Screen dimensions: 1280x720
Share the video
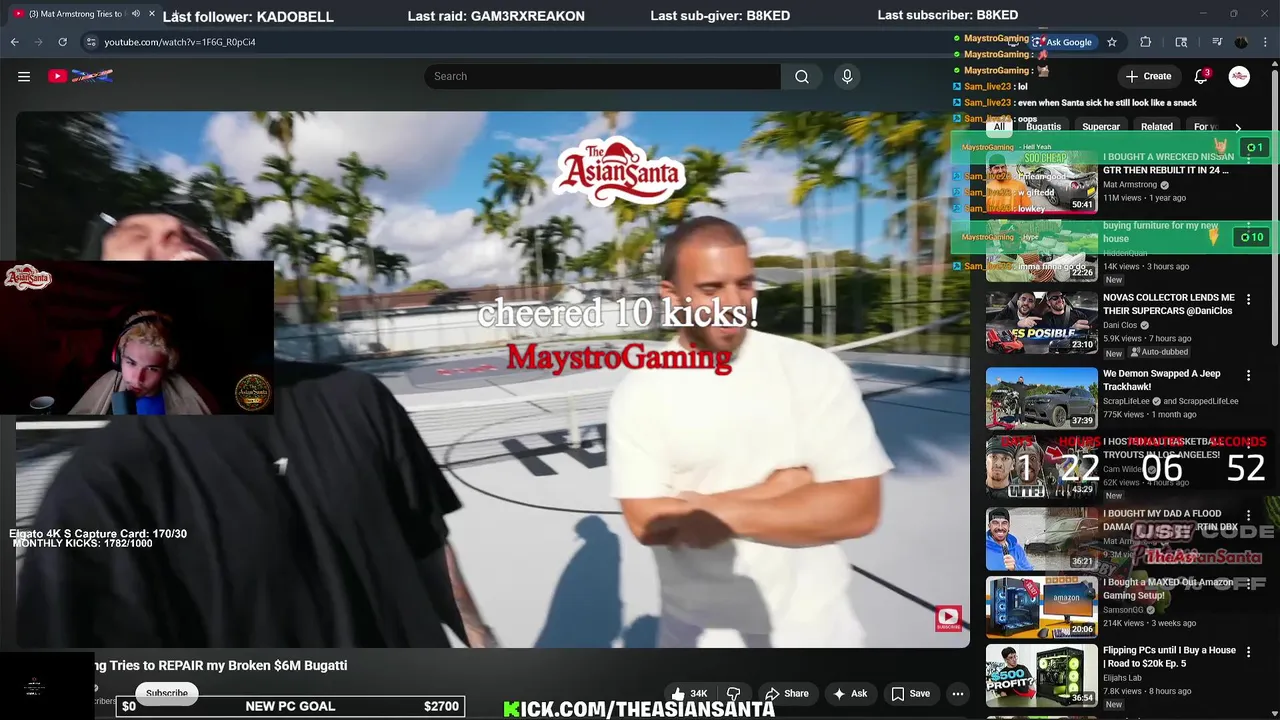click(x=786, y=693)
